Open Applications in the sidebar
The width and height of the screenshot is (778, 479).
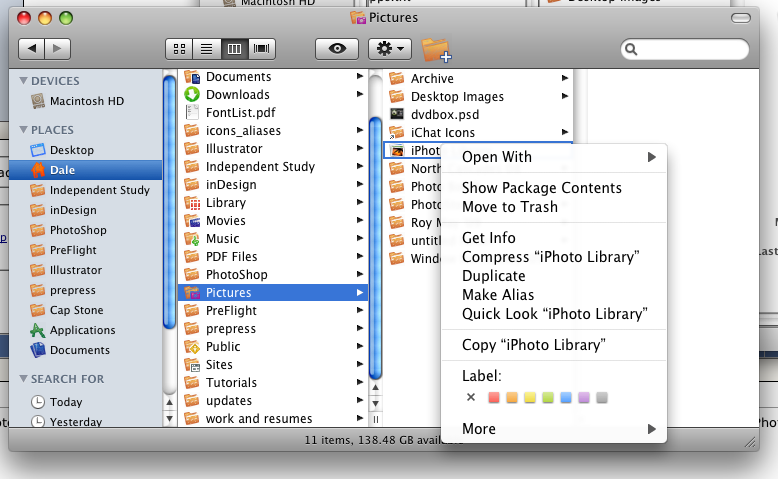pos(86,330)
